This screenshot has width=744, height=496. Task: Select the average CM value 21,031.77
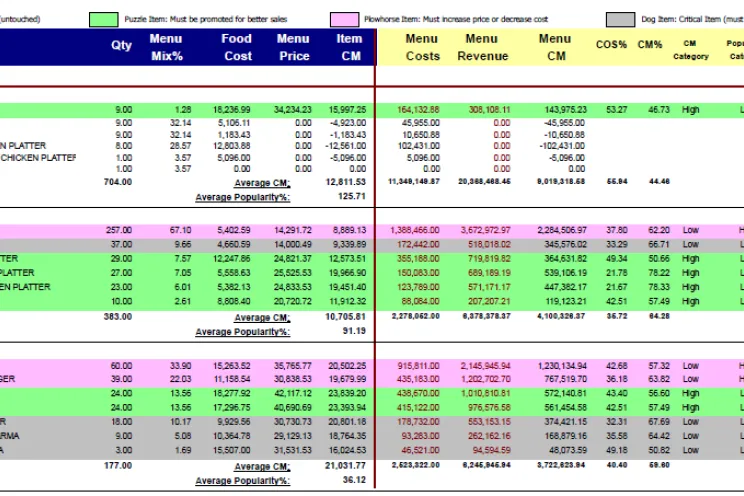click(x=345, y=466)
